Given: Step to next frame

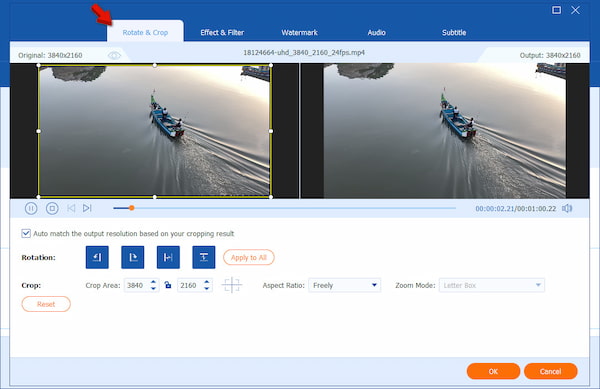Looking at the screenshot, I should click(x=87, y=208).
